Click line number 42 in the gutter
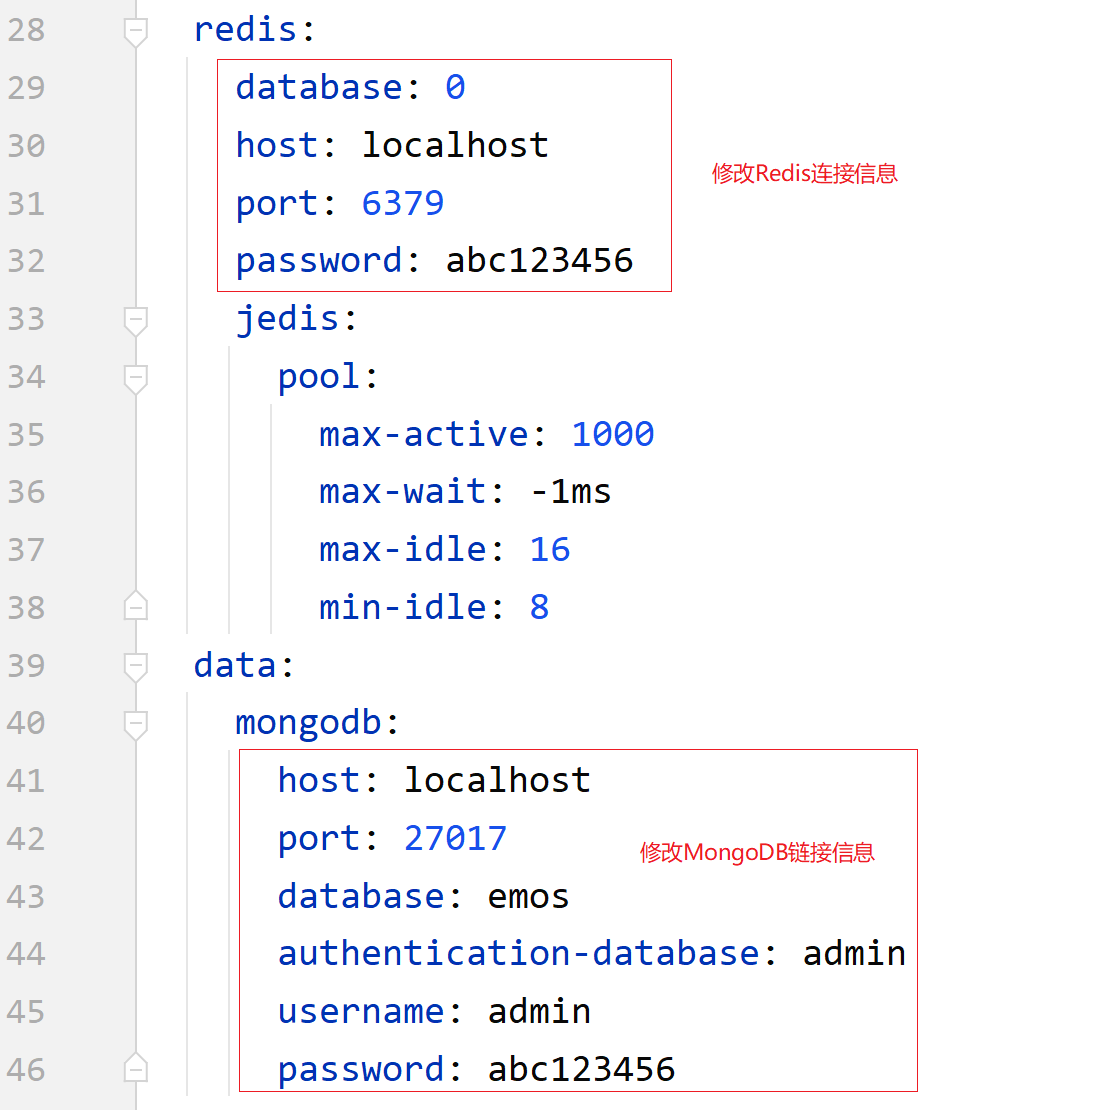The image size is (1103, 1110). point(26,838)
